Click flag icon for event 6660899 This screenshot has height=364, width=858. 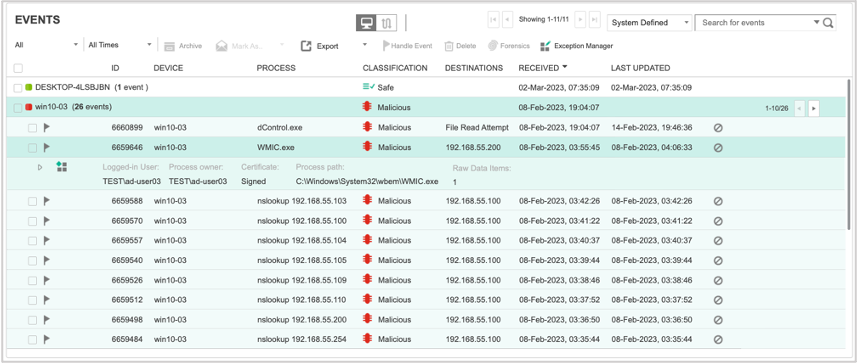[x=47, y=128]
